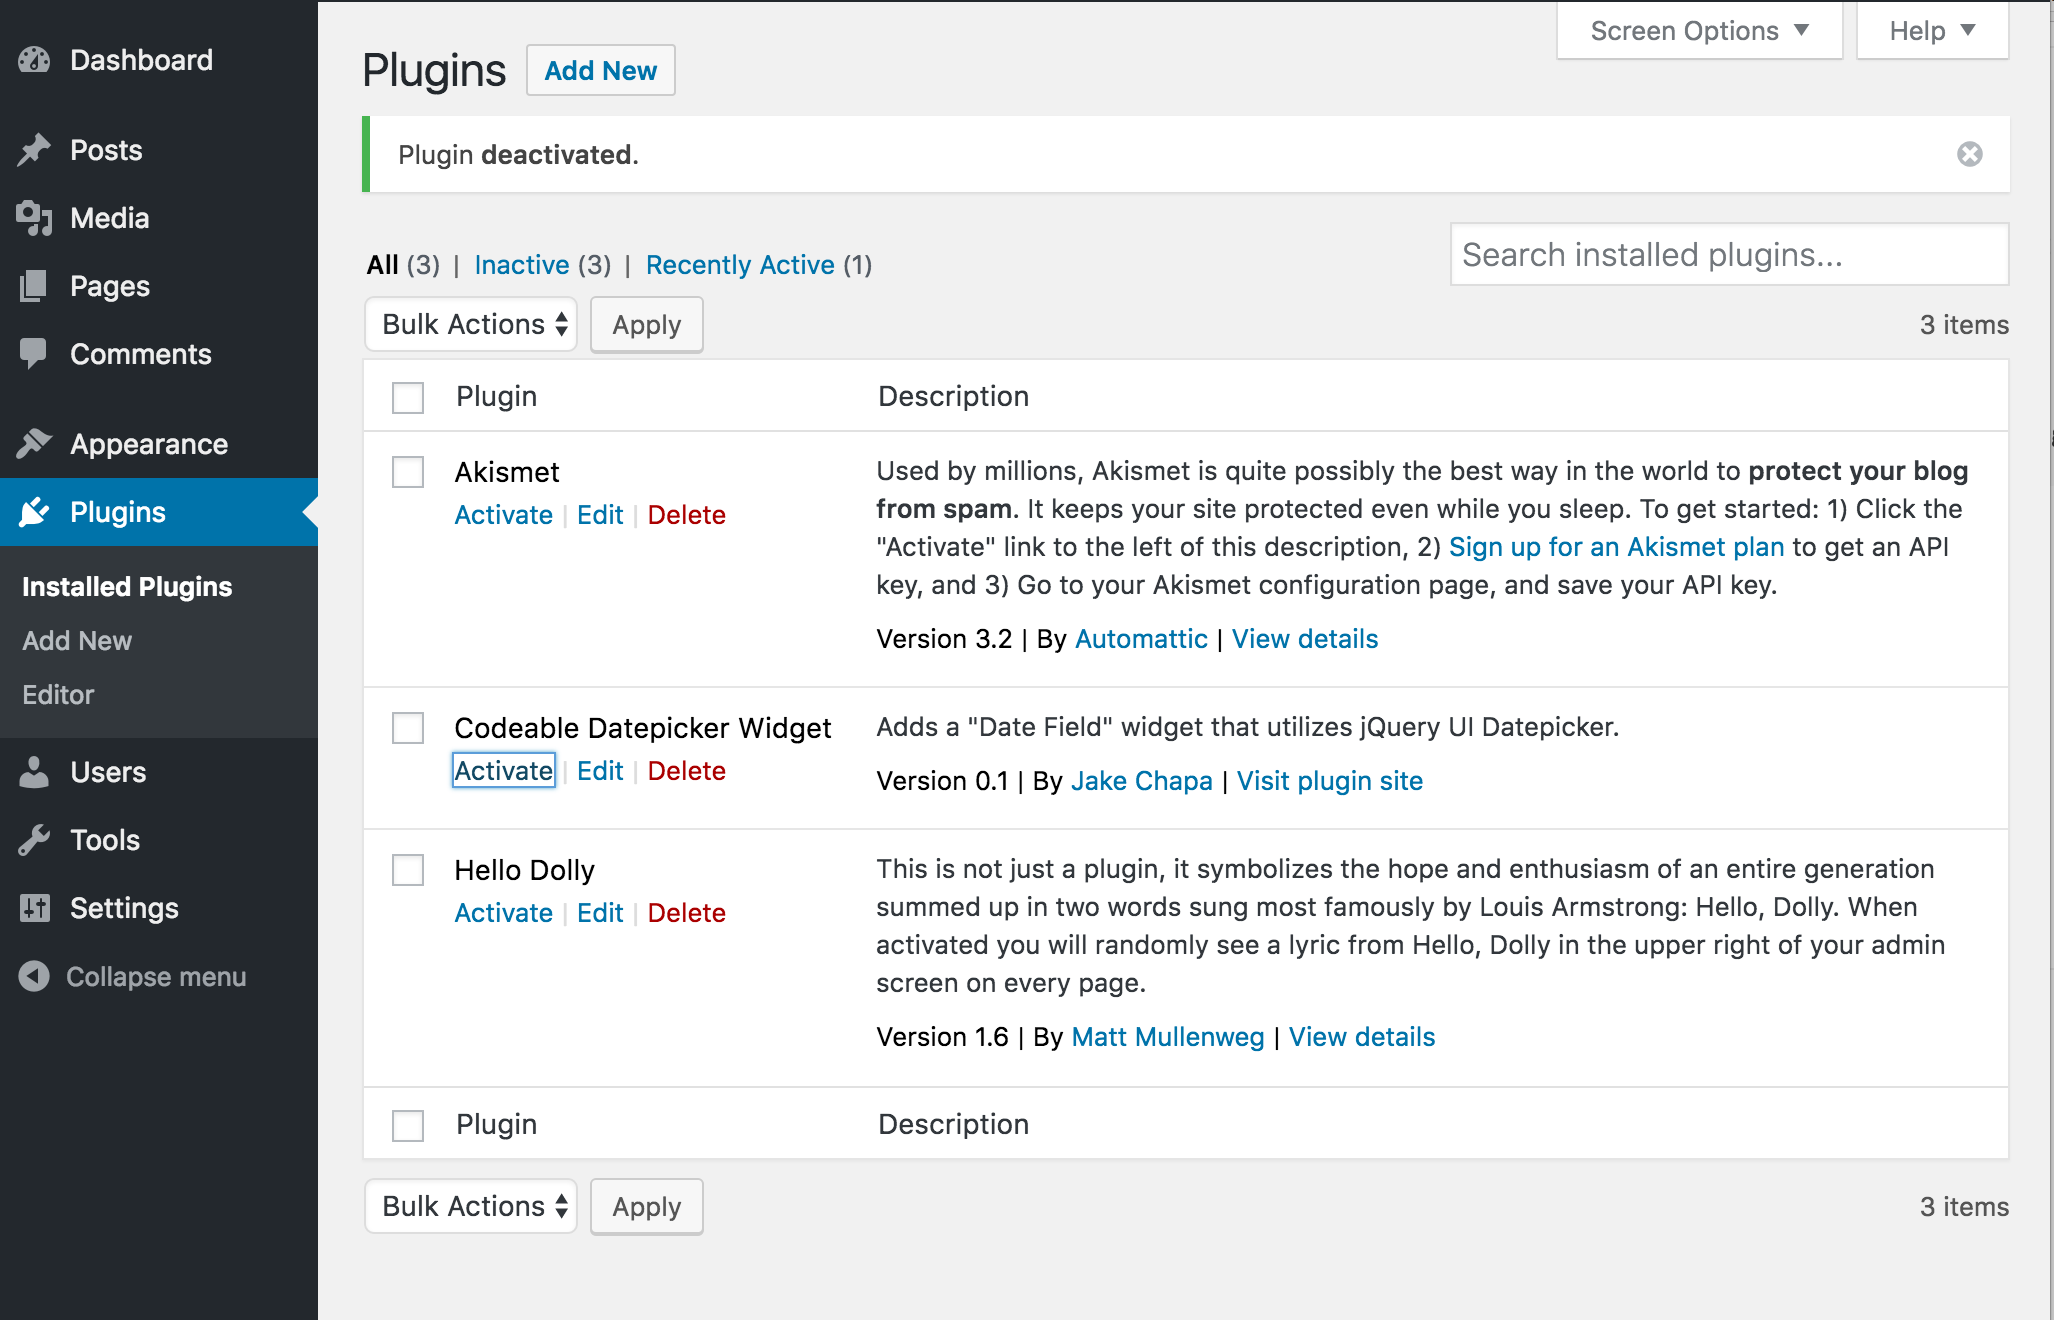Click the Posts pushpin icon
Screen dimensions: 2054x1320
(x=34, y=150)
